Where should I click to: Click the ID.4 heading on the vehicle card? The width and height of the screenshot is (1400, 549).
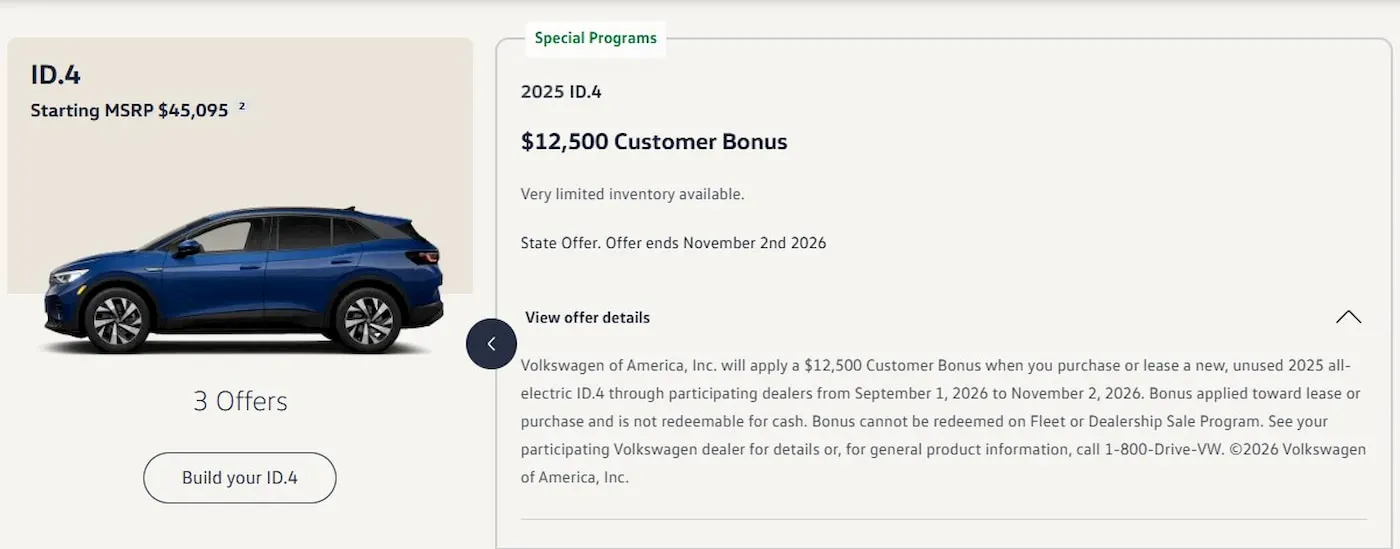pos(56,75)
